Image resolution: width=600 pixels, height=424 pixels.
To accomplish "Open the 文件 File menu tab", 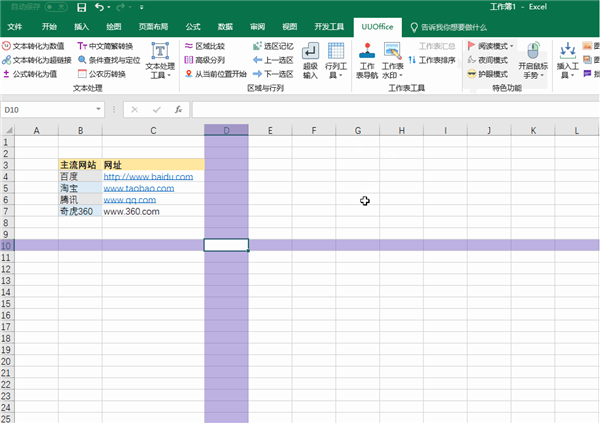I will pos(15,27).
